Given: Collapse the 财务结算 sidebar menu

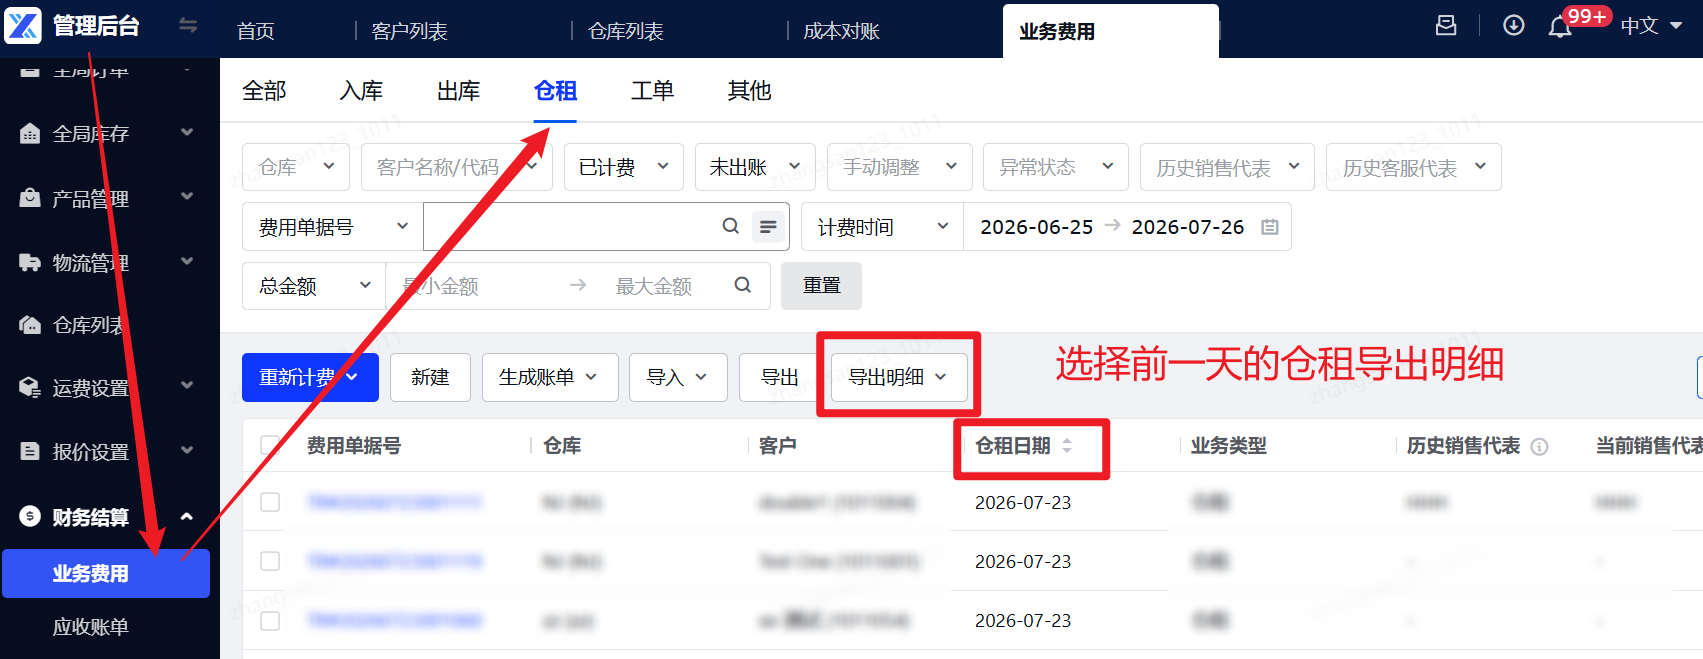Looking at the screenshot, I should coord(187,516).
